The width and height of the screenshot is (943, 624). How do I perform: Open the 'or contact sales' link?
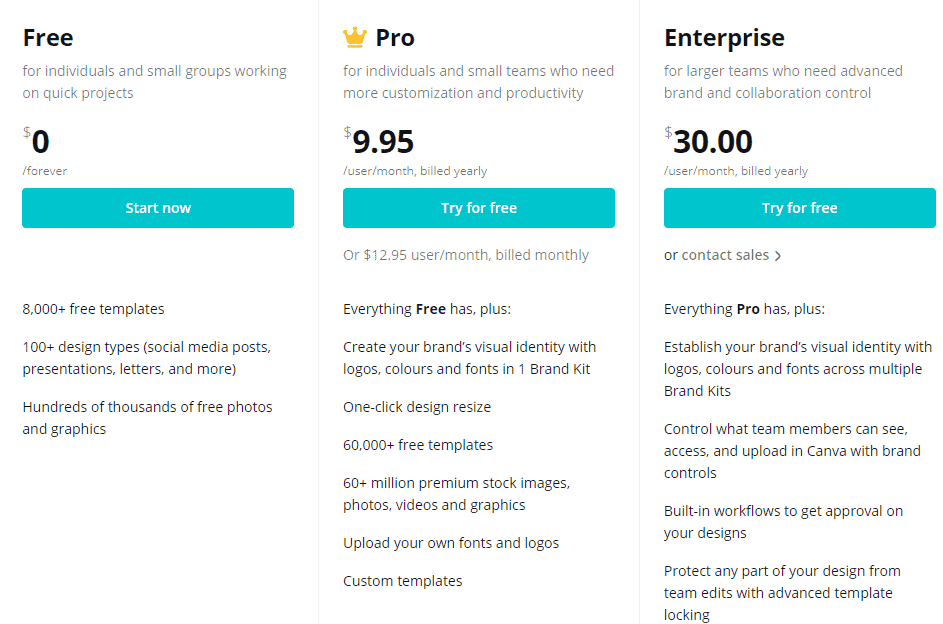click(x=722, y=255)
